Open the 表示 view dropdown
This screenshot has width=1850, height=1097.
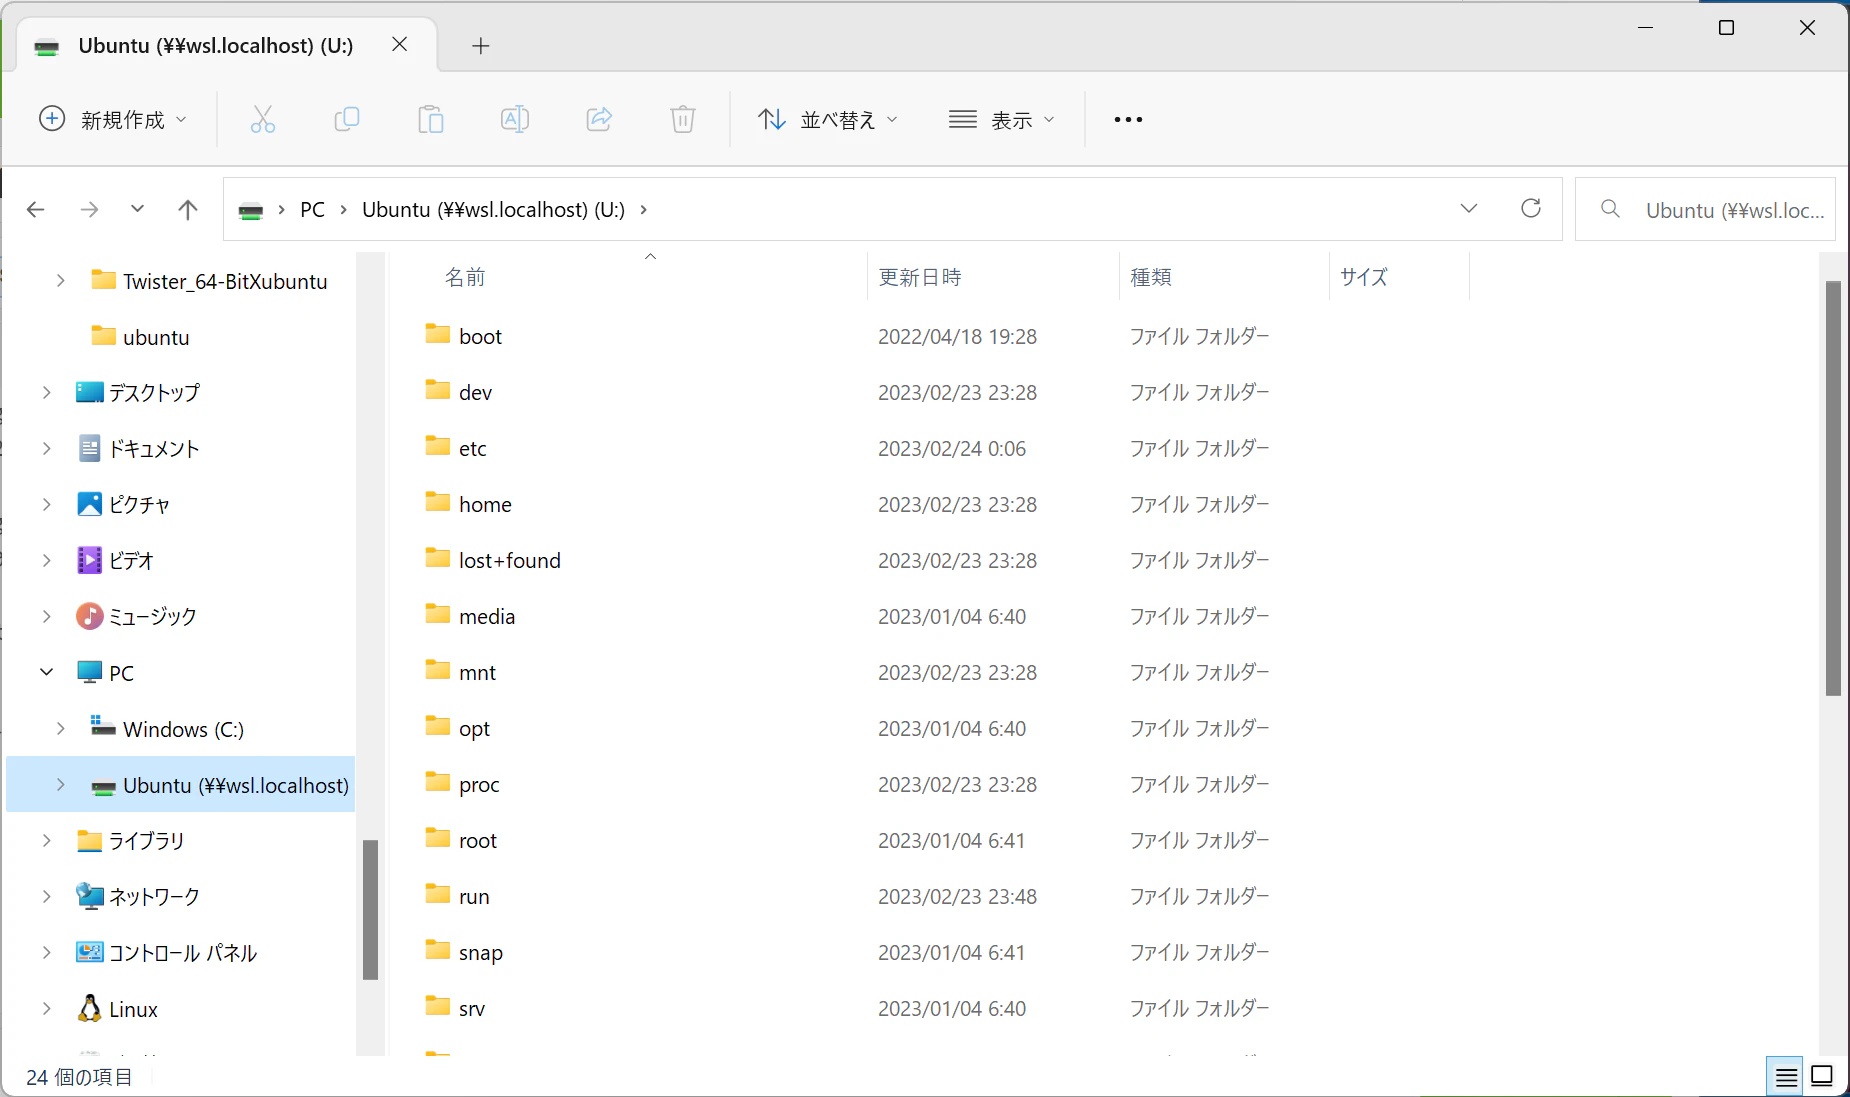(x=1001, y=120)
